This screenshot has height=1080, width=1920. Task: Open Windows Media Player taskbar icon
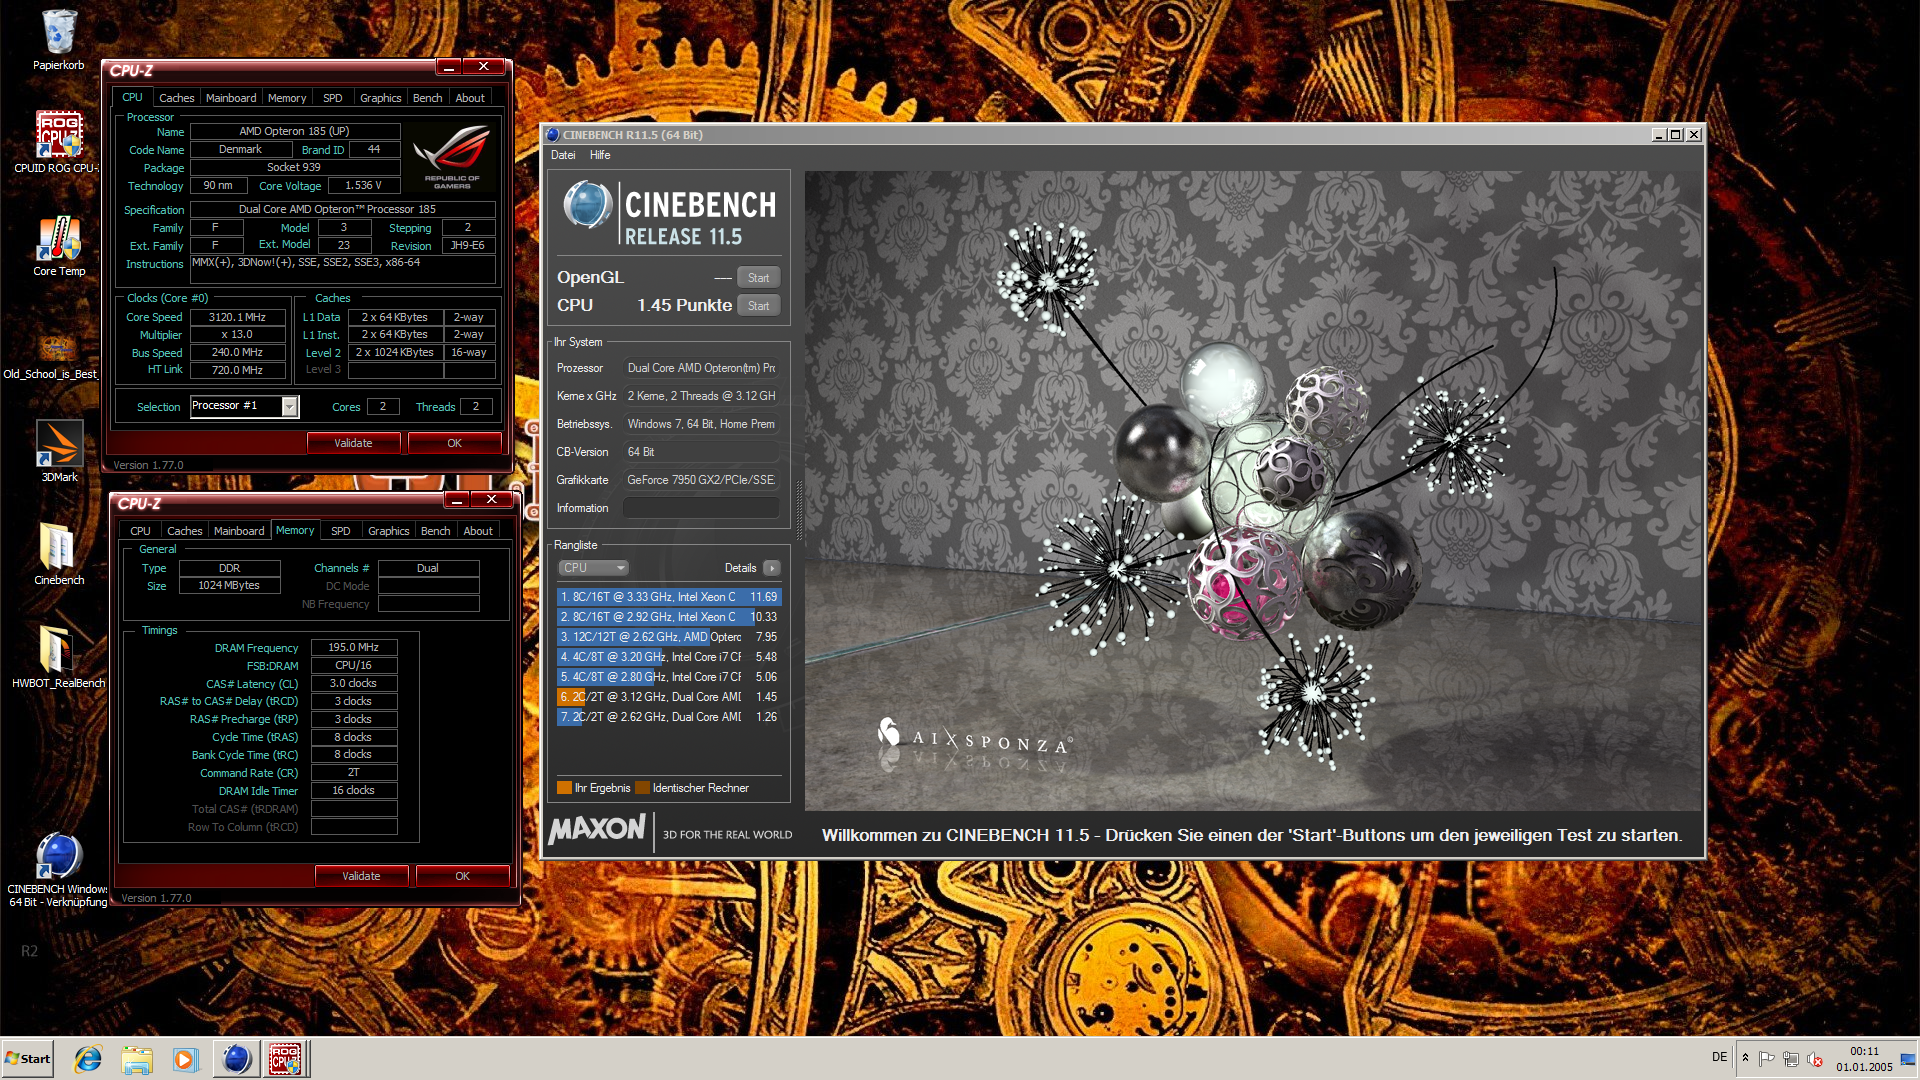pos(186,1058)
